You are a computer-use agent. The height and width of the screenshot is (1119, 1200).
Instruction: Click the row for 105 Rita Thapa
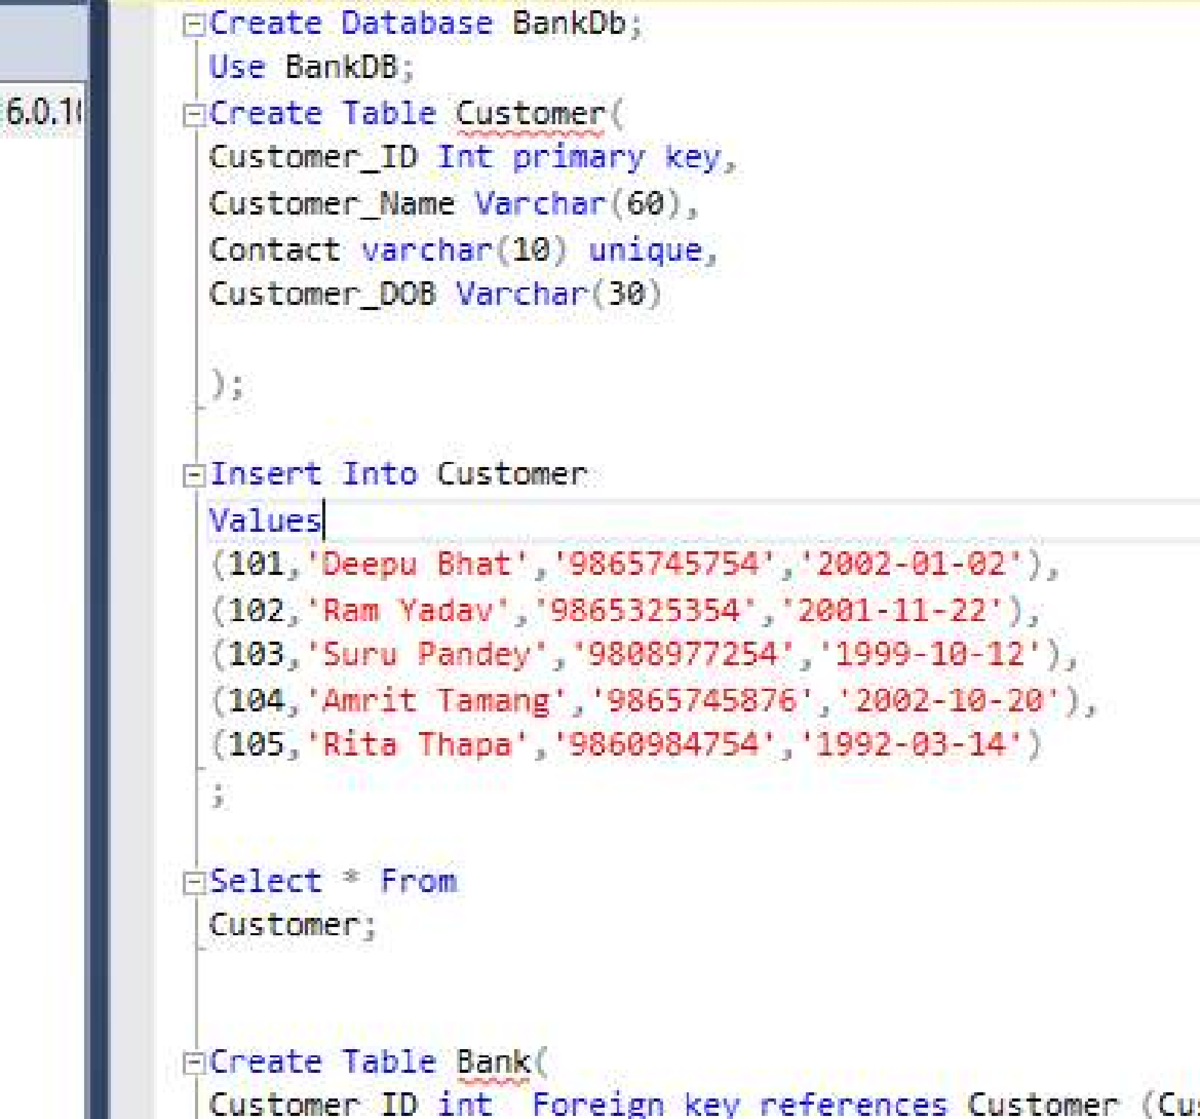pos(626,745)
